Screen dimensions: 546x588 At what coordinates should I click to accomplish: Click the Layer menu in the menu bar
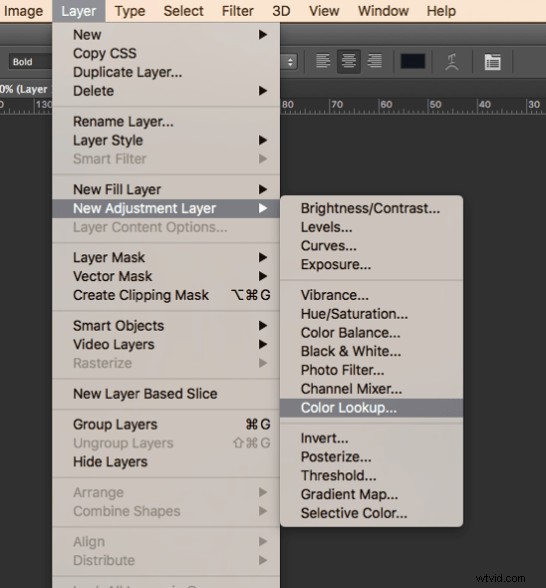tap(79, 11)
